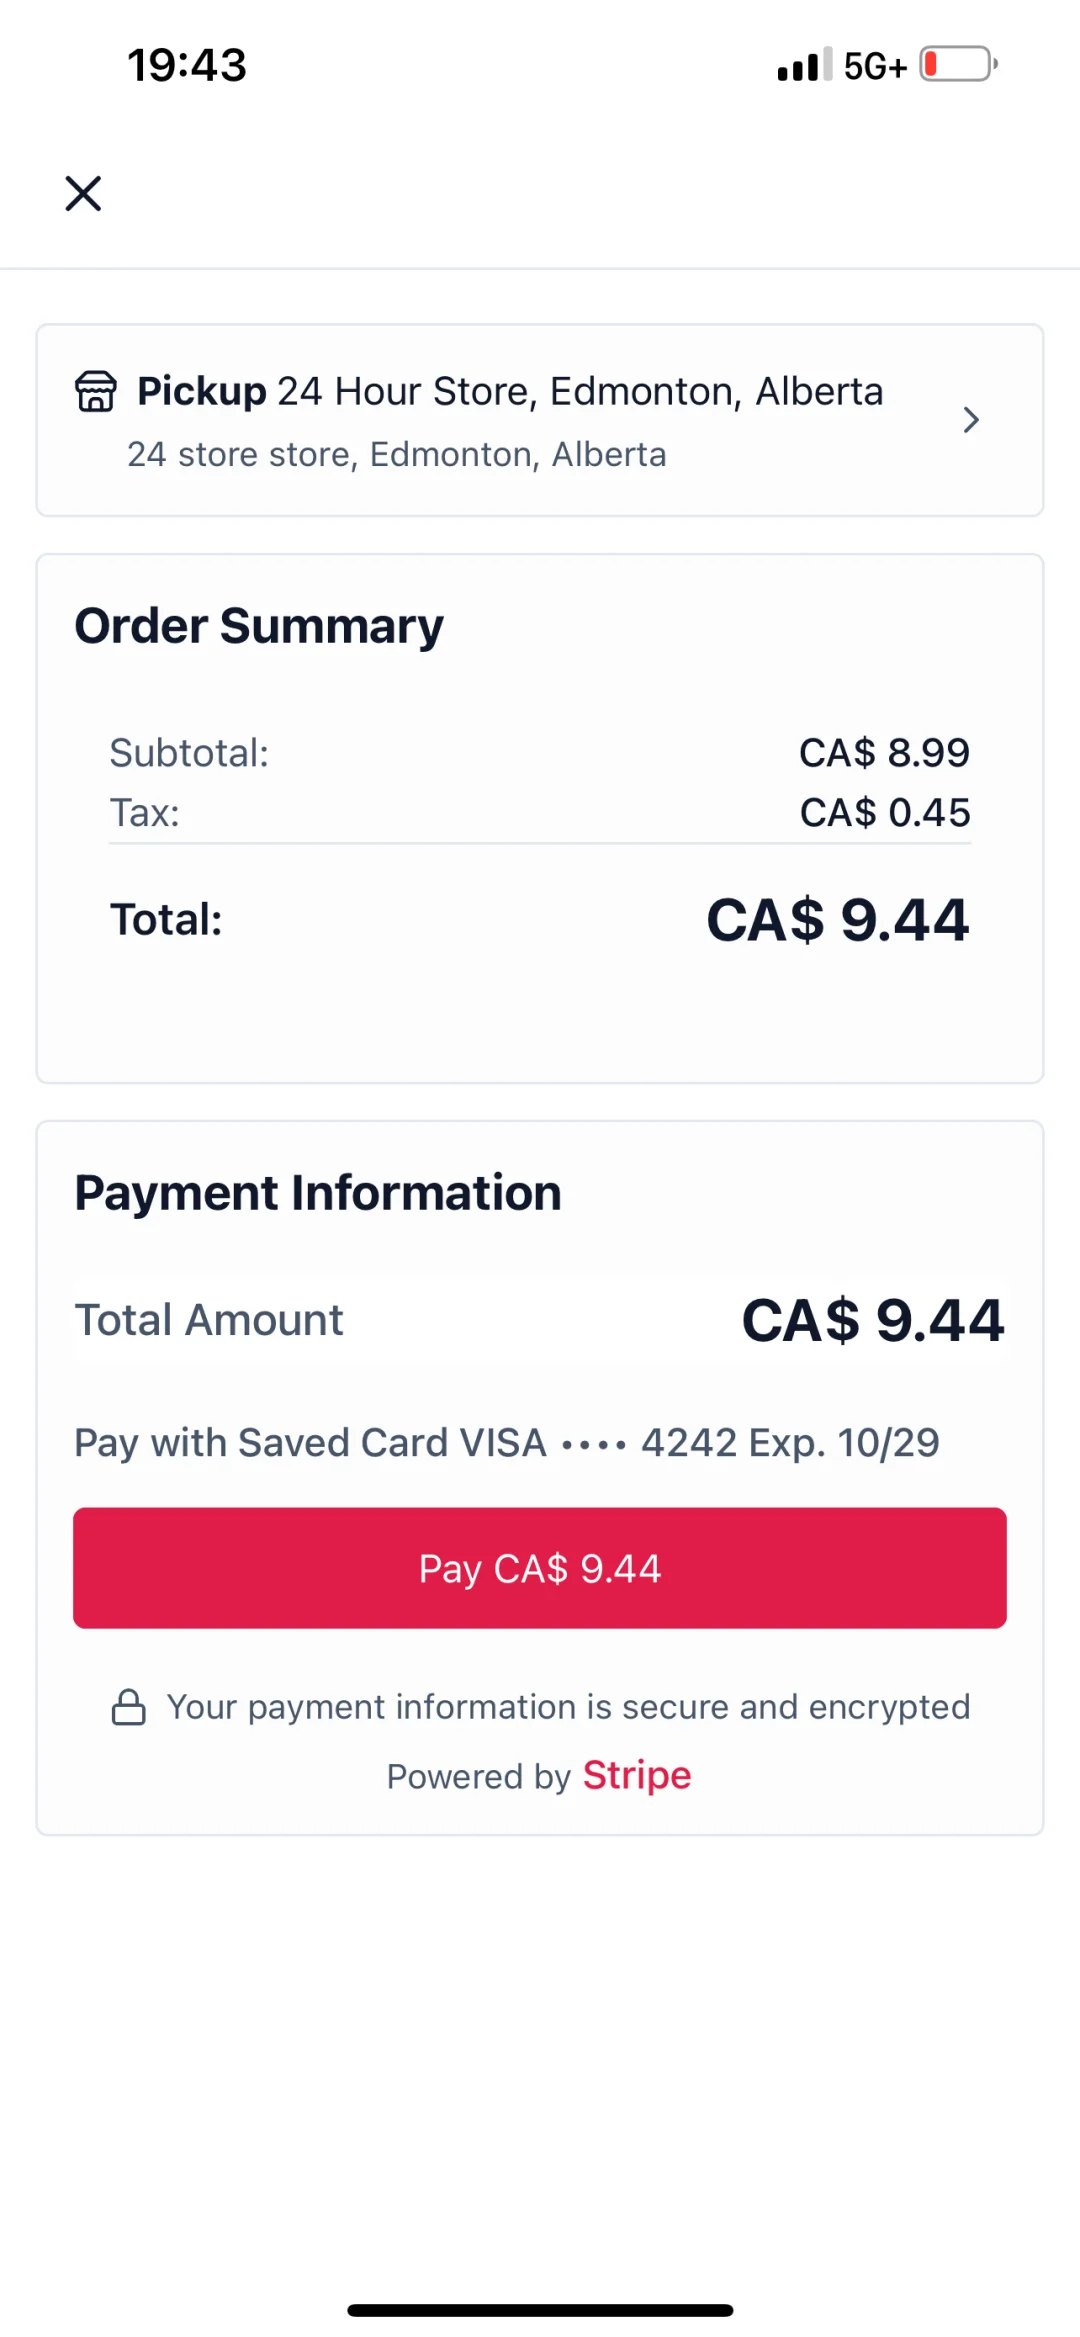Tap the tax amount CA$ 0.45

click(x=884, y=813)
